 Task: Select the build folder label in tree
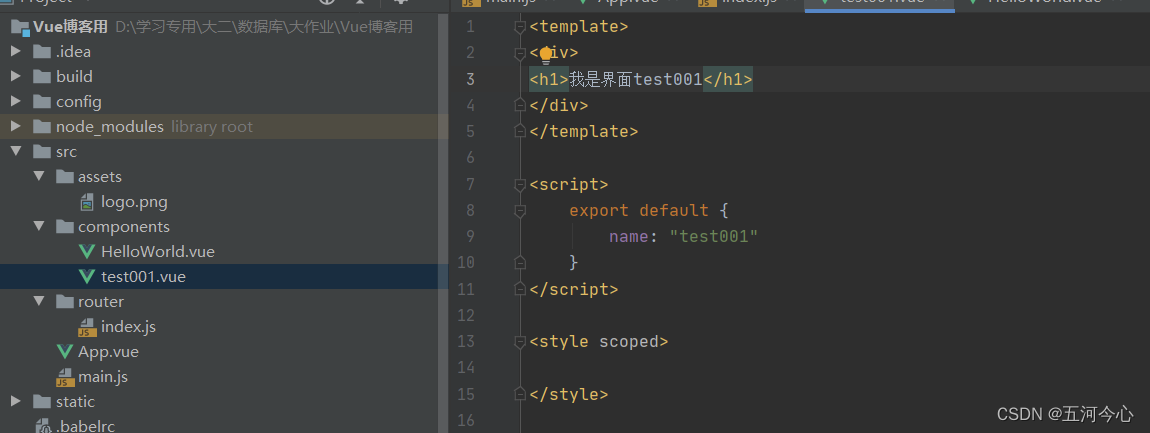pos(74,77)
